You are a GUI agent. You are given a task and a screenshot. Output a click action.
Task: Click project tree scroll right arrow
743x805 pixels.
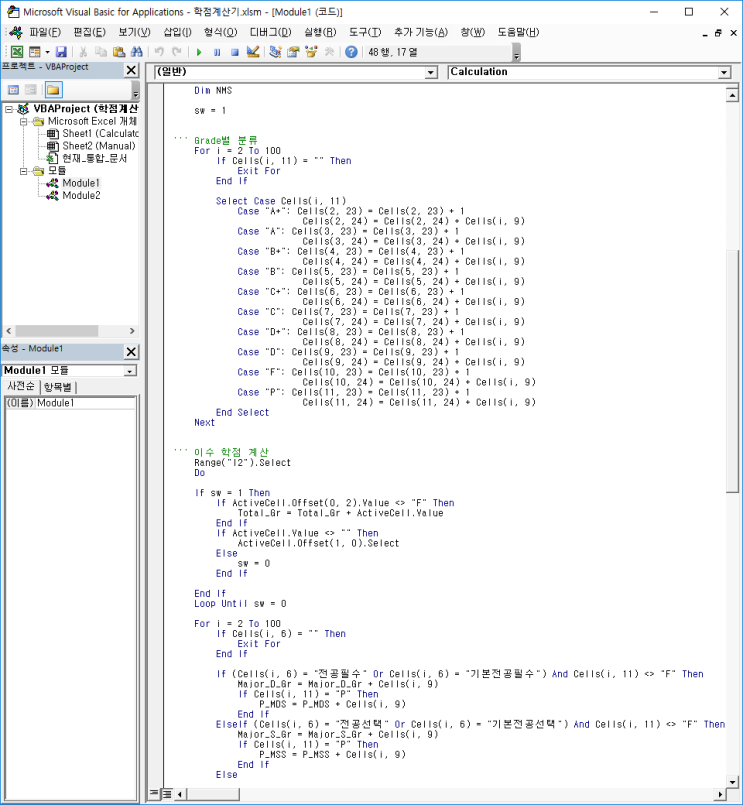pyautogui.click(x=132, y=331)
